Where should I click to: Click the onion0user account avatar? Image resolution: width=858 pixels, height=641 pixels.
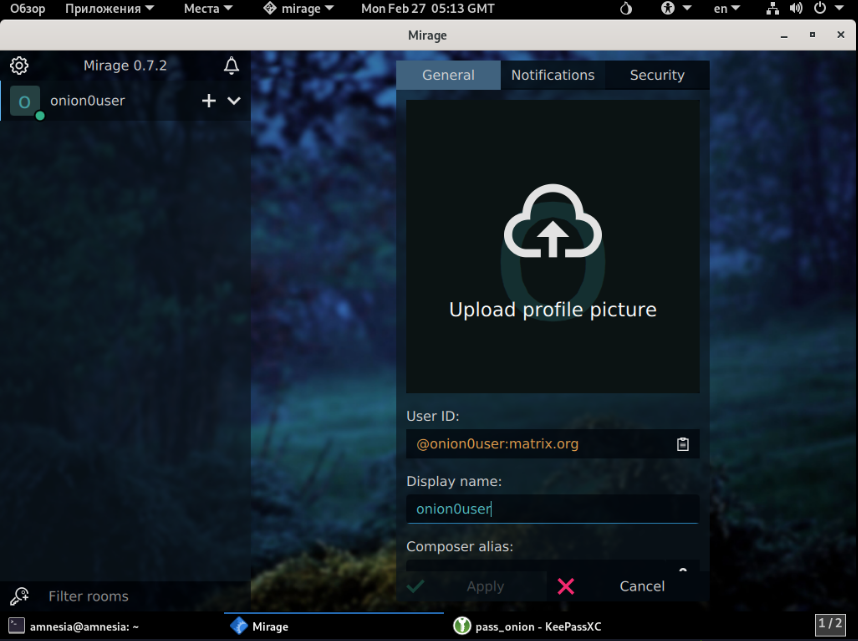25,101
